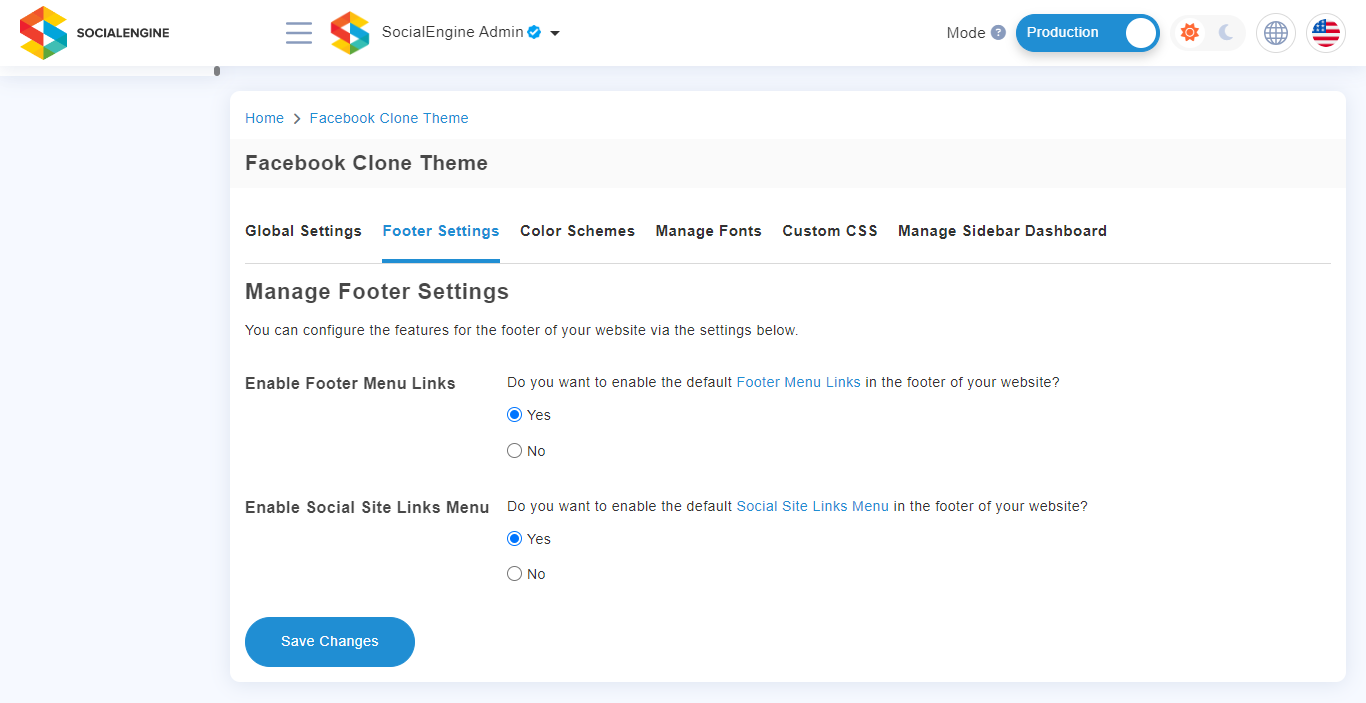
Task: Select Yes for Enable Footer Menu Links
Action: pos(515,415)
